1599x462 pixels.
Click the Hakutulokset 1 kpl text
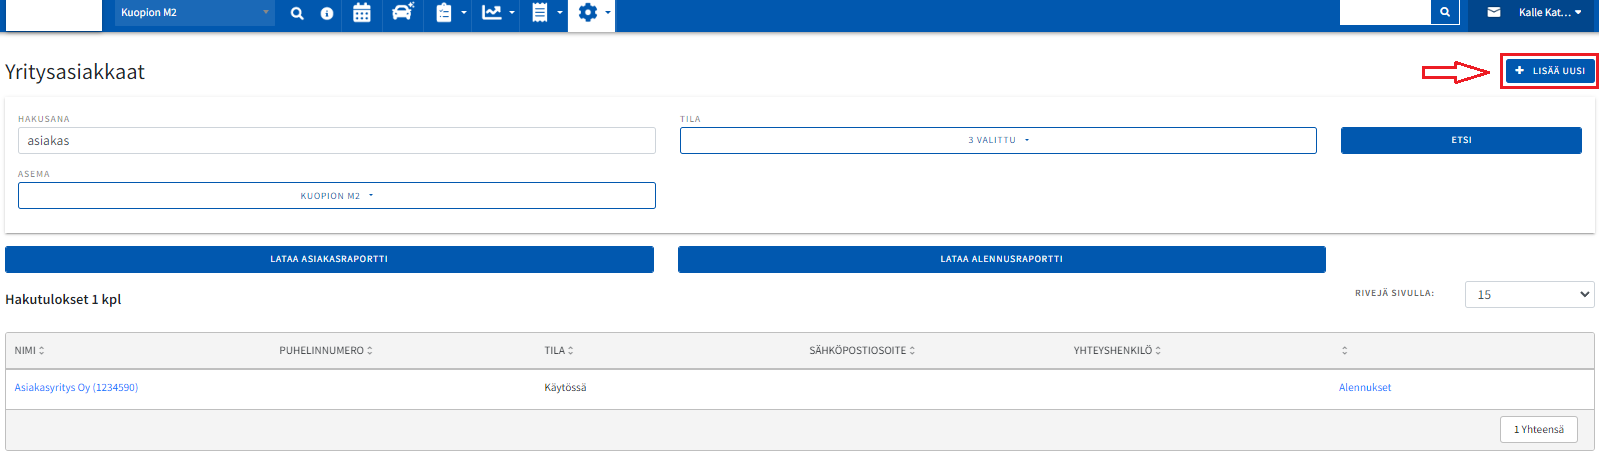63,299
